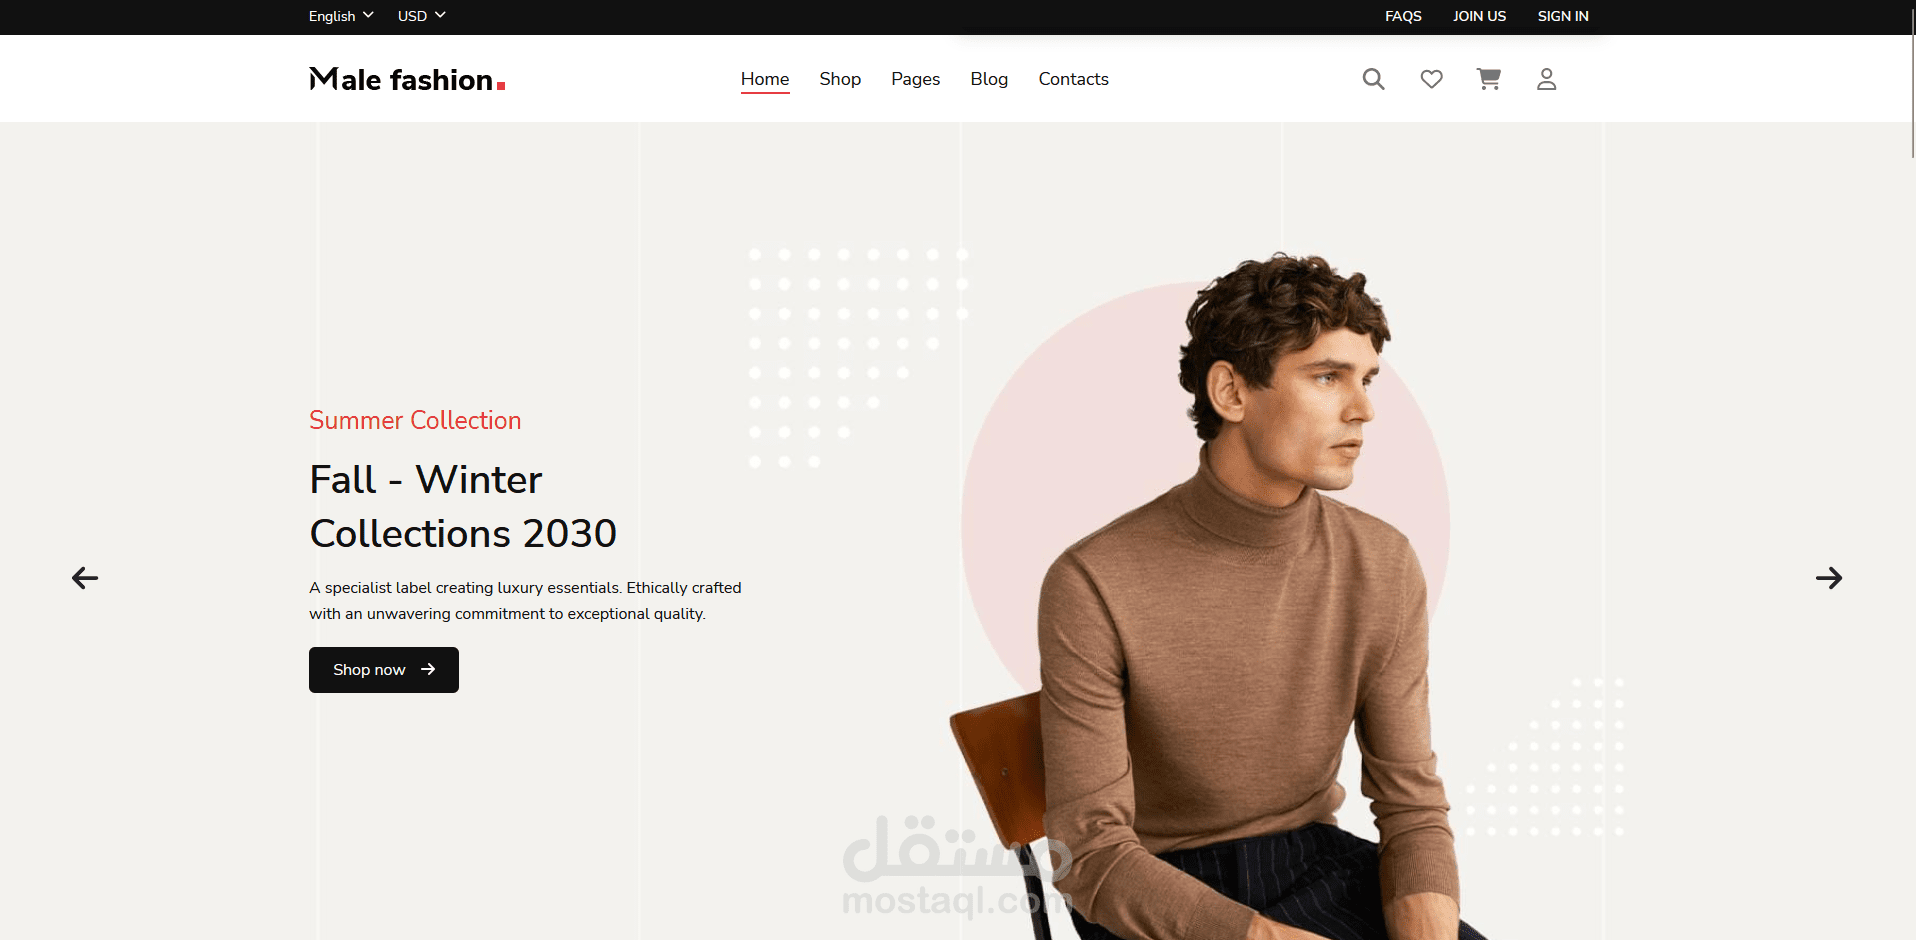Expand the English language dropdown
Viewport: 1916px width, 940px height.
[341, 16]
